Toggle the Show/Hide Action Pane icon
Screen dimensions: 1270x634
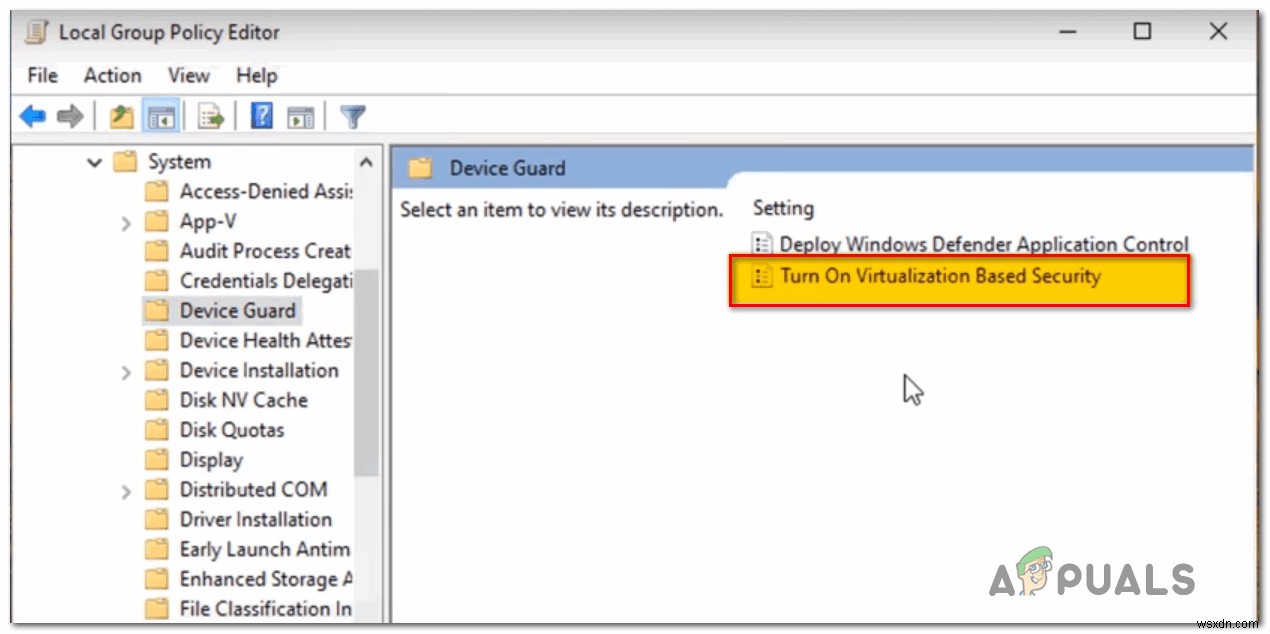[x=302, y=116]
